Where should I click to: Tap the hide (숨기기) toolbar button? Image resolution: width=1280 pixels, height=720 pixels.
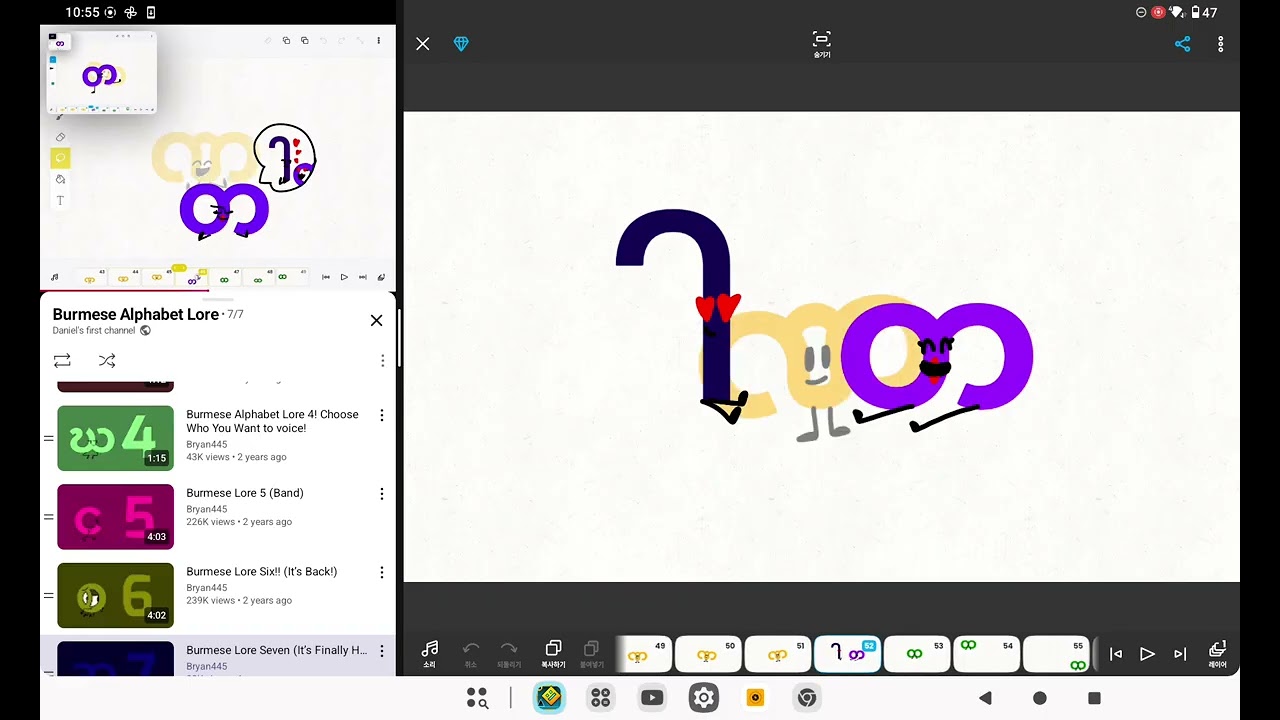click(821, 44)
